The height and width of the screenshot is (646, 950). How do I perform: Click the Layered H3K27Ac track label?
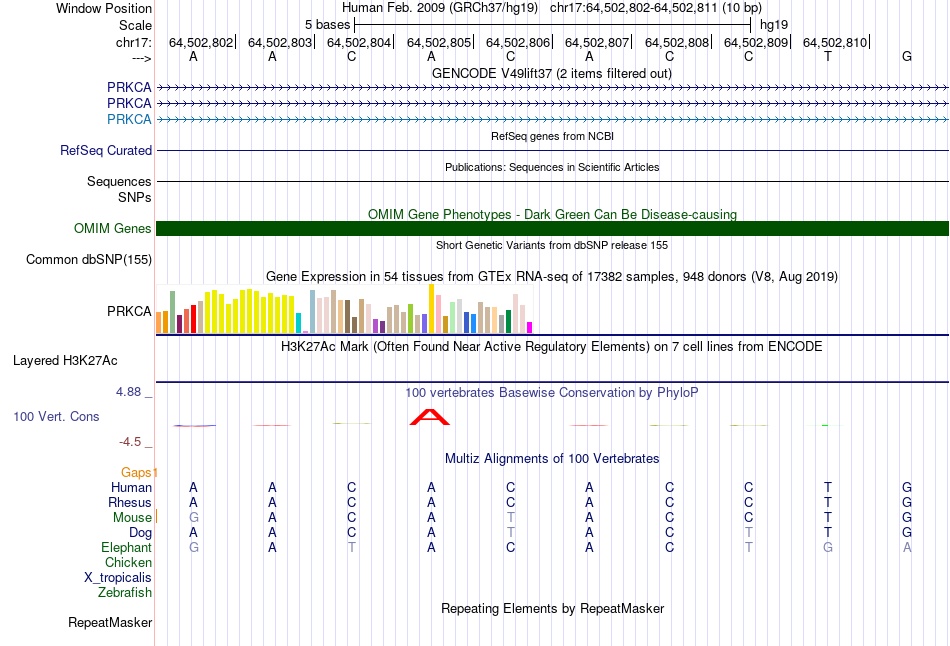click(x=65, y=361)
